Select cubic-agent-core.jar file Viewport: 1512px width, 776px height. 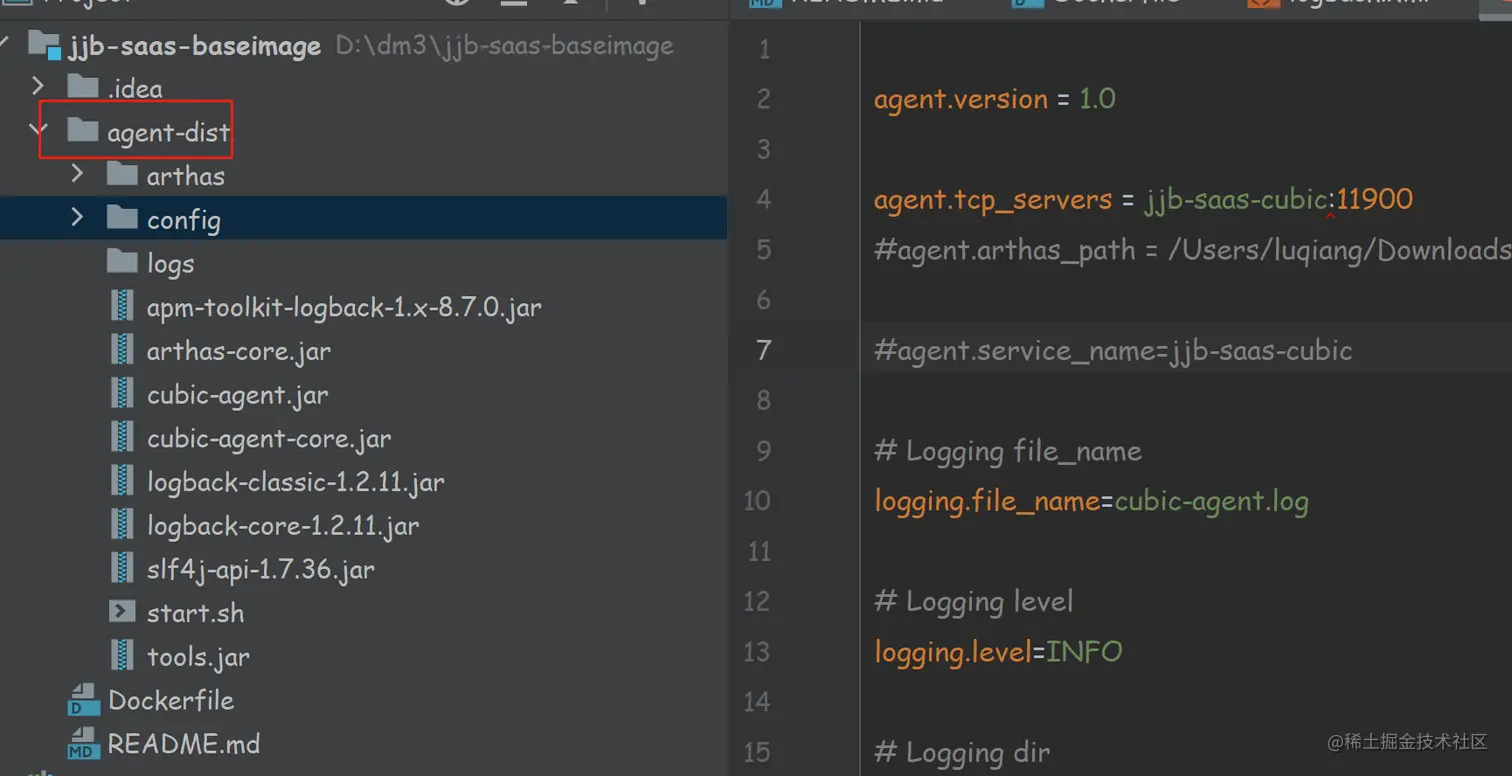(x=268, y=439)
